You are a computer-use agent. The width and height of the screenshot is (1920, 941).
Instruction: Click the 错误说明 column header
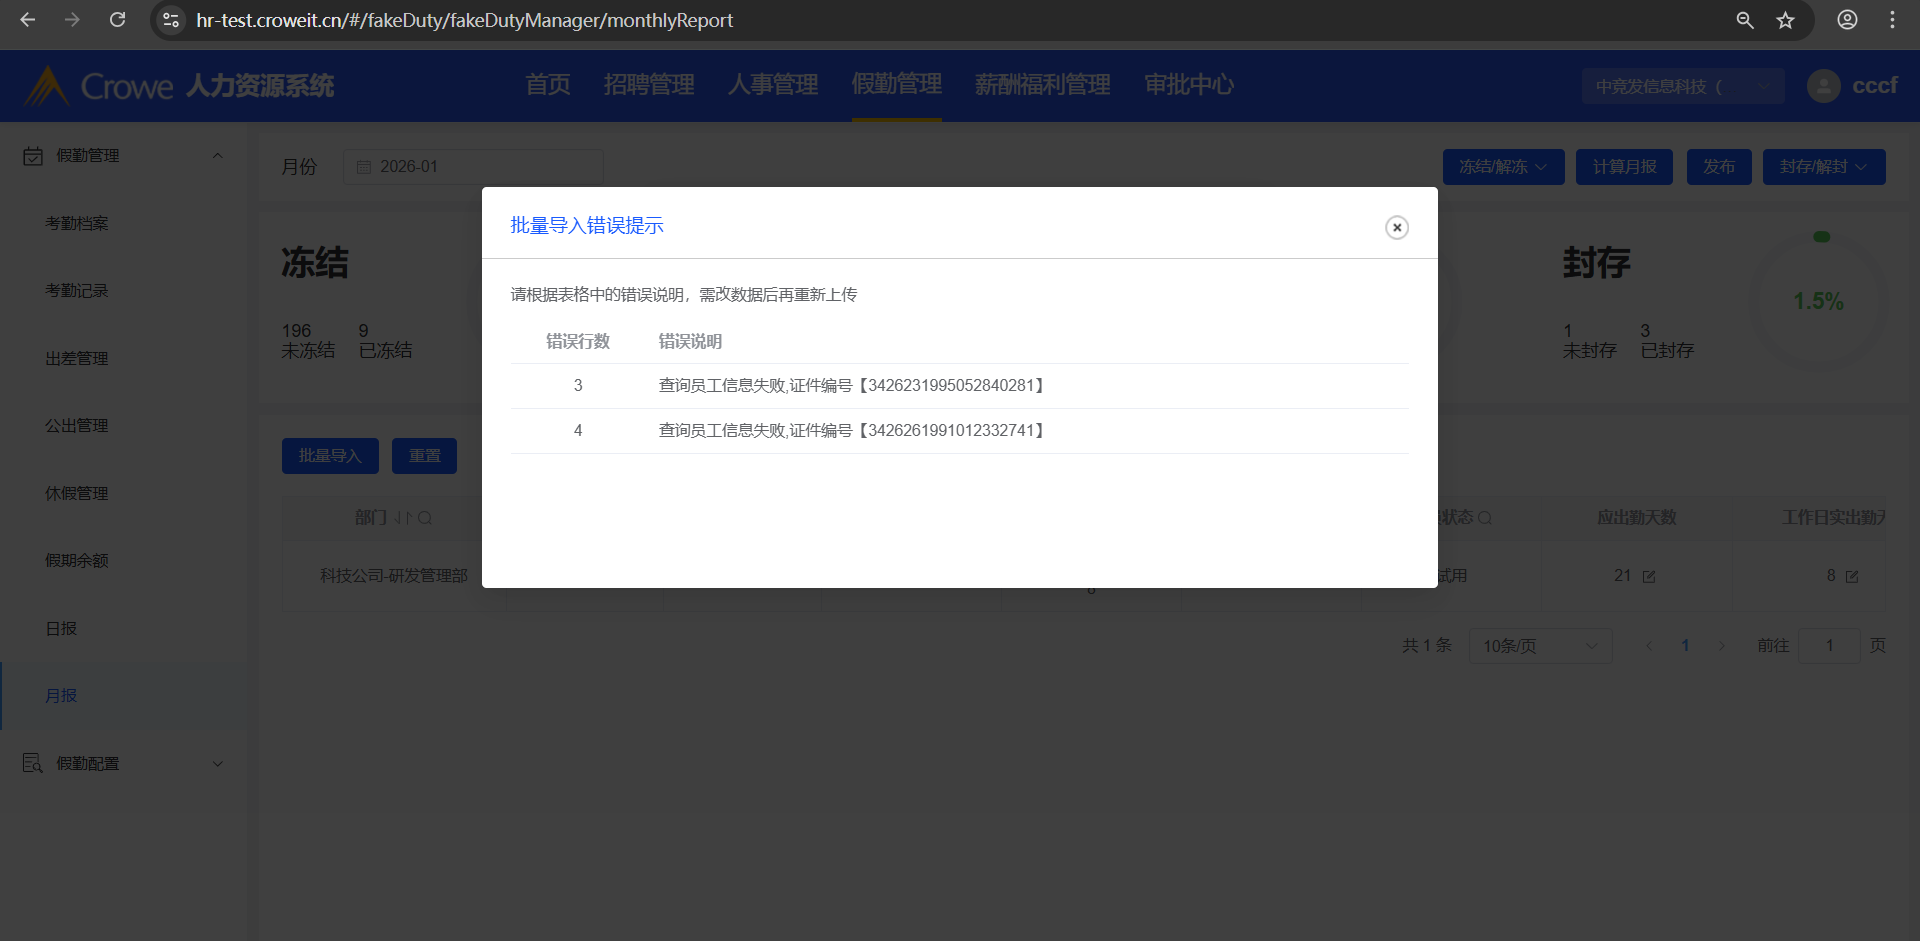pos(690,342)
